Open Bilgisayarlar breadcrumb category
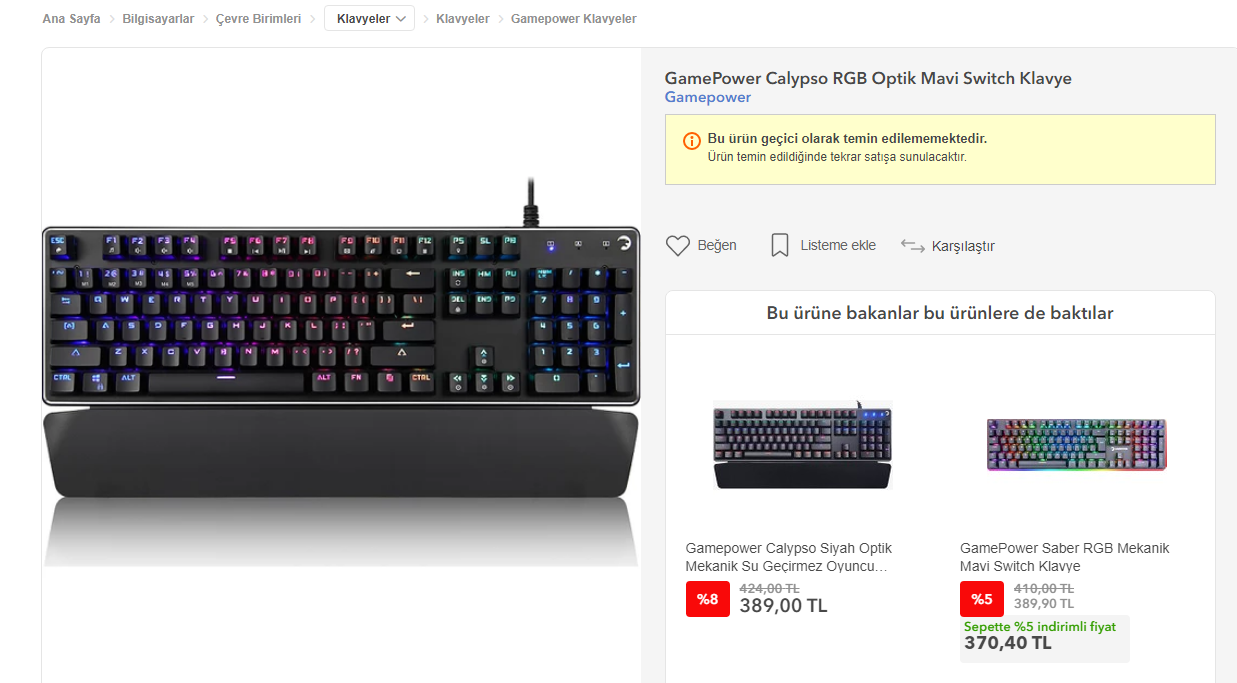The image size is (1237, 683). tap(158, 19)
